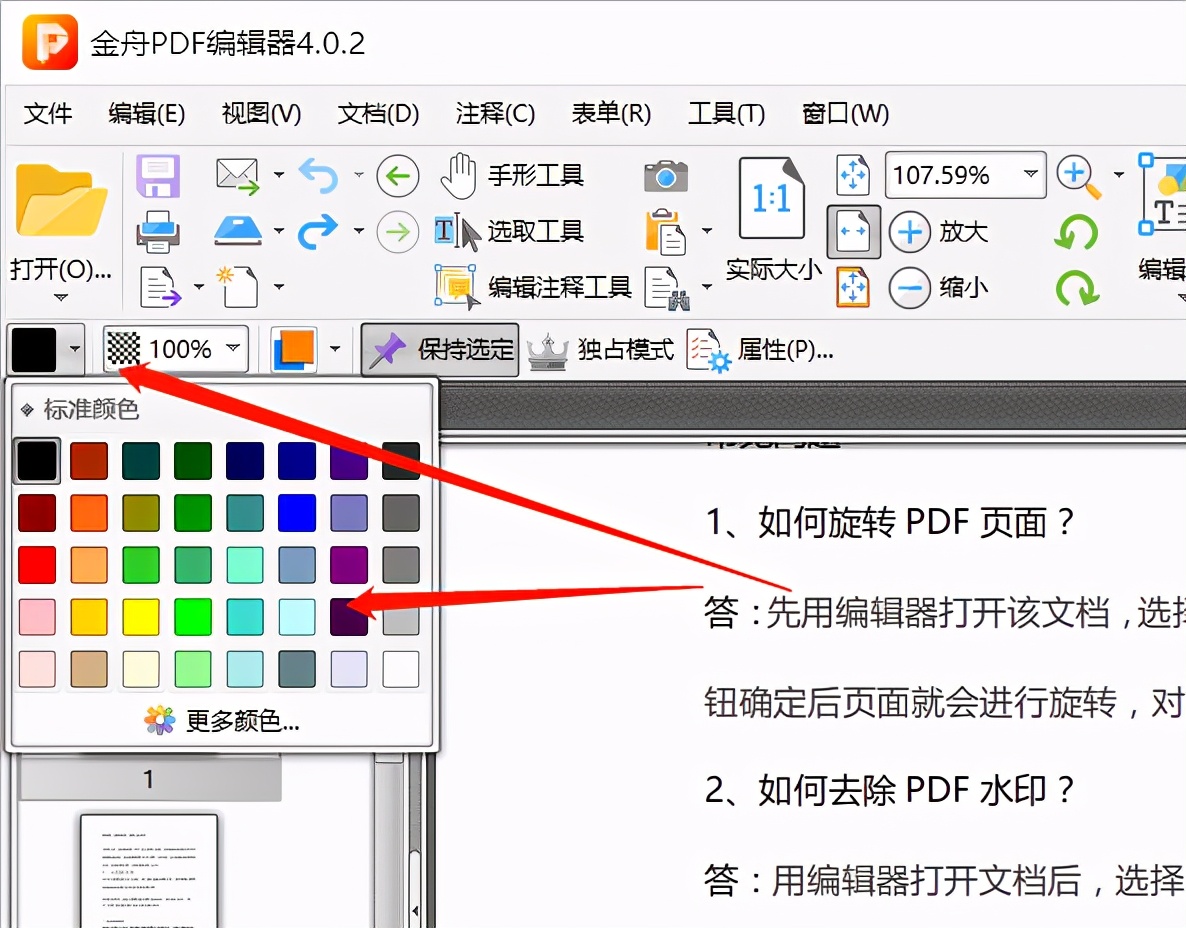Image resolution: width=1186 pixels, height=928 pixels.
Task: Pick the dark purple swatch in fourth row
Action: coord(349,616)
